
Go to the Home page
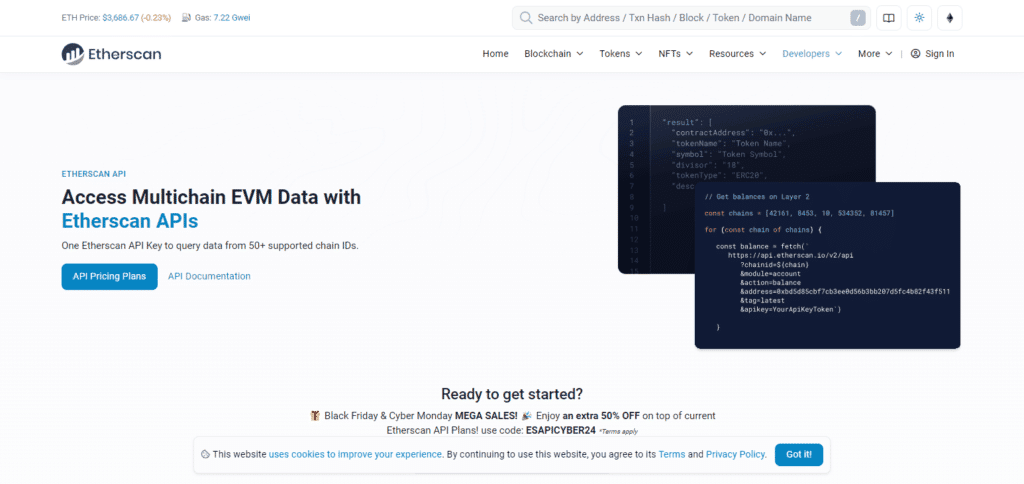(495, 54)
